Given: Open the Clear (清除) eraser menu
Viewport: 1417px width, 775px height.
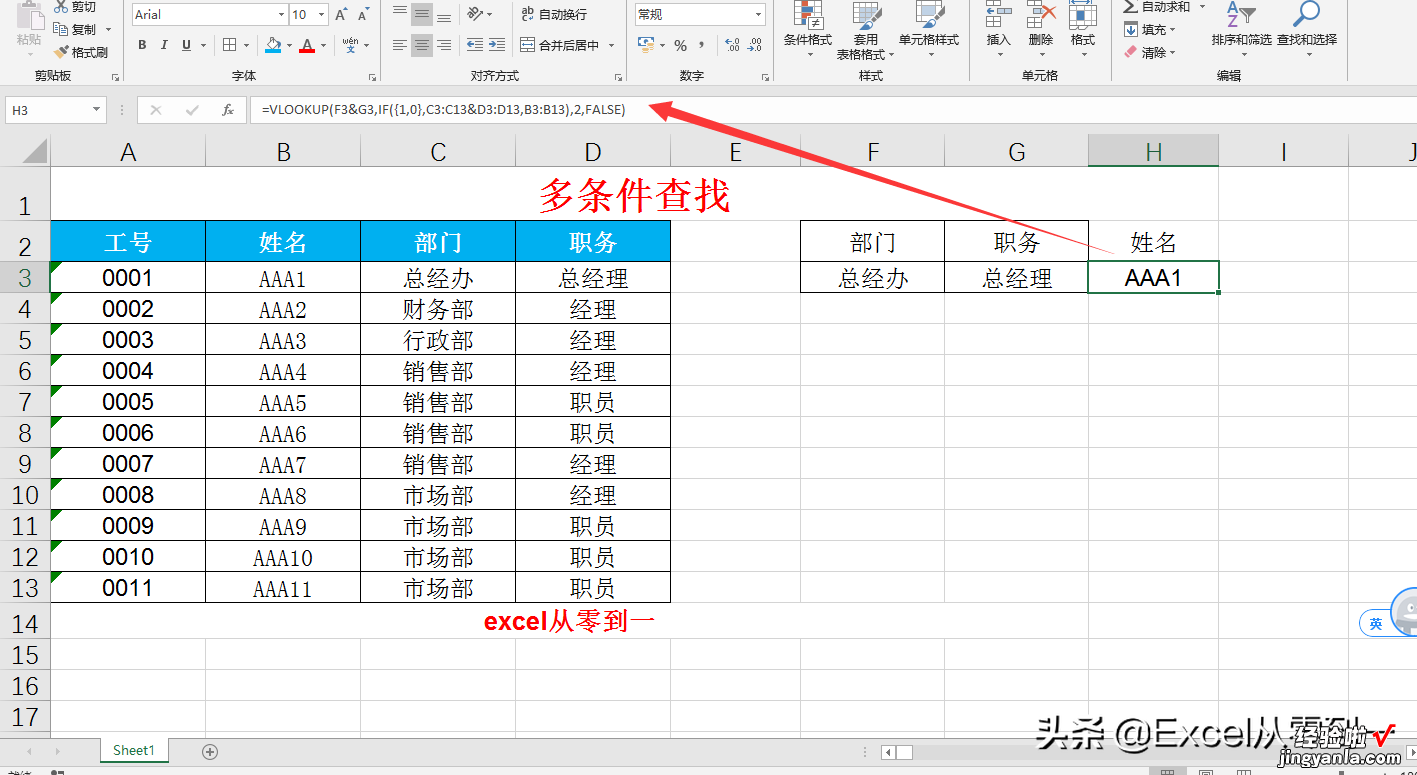Looking at the screenshot, I should [x=1151, y=52].
